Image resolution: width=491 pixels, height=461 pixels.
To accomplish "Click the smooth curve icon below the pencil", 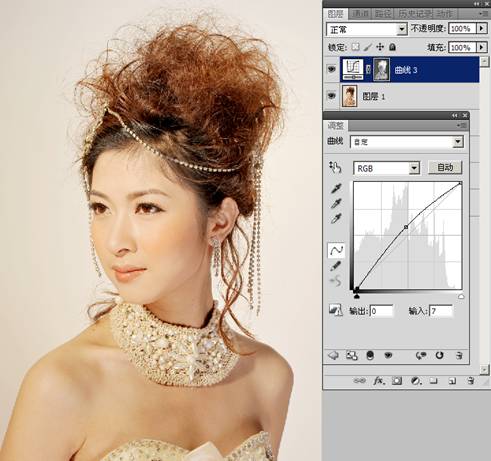I will click(x=336, y=281).
